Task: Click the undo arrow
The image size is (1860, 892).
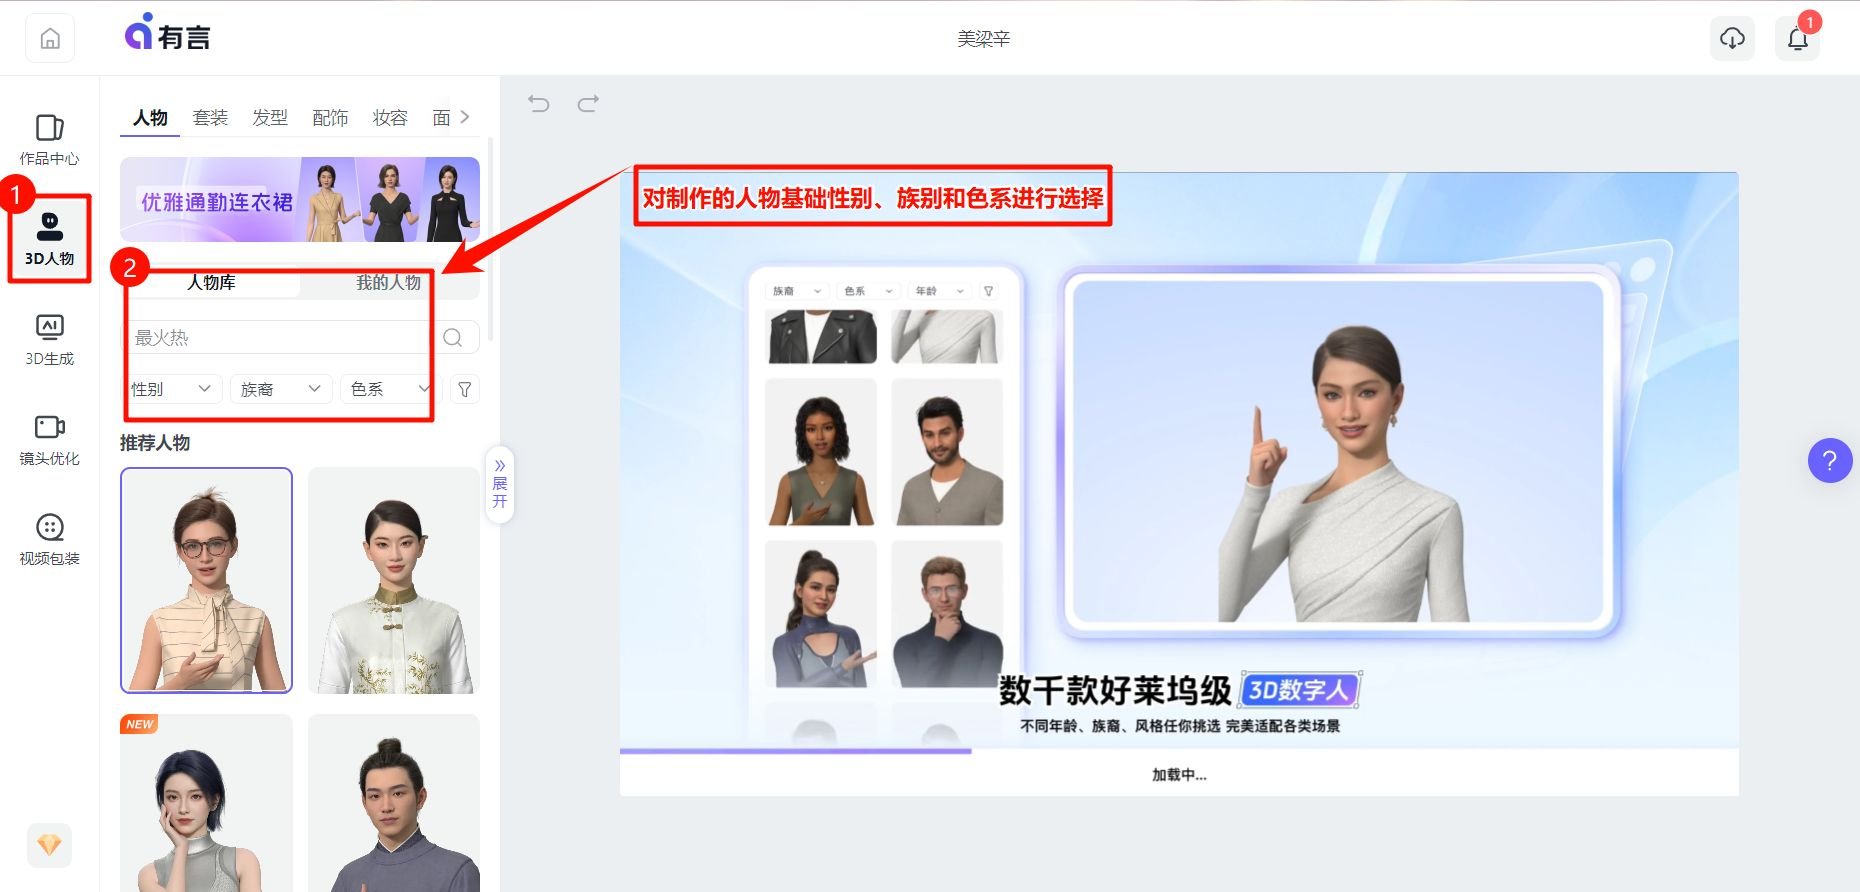Action: click(x=539, y=103)
